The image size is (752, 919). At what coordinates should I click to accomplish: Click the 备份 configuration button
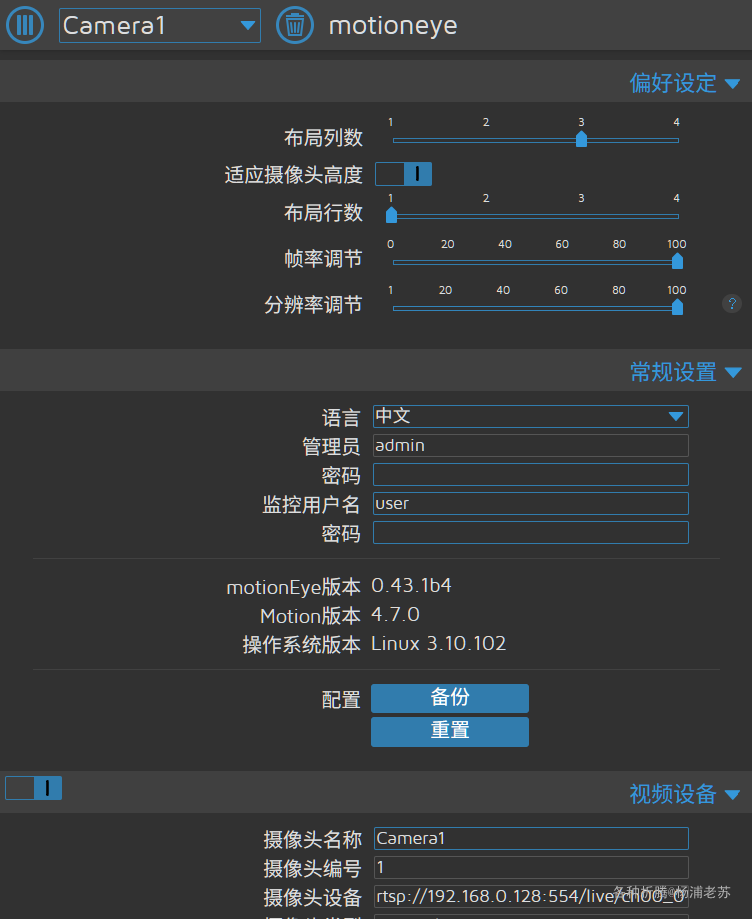point(450,698)
